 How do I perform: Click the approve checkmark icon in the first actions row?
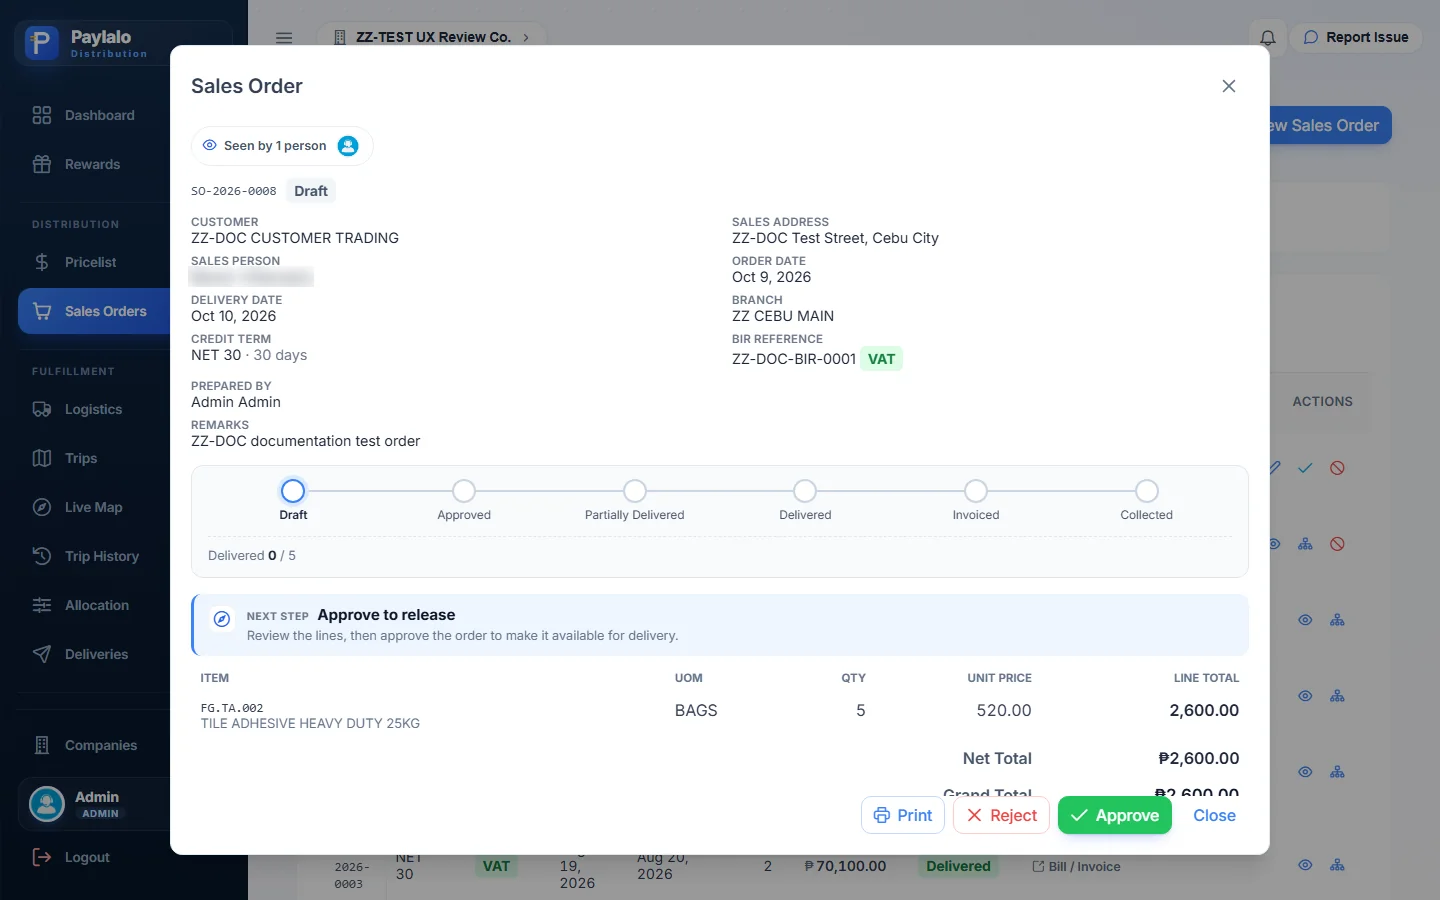[1305, 468]
